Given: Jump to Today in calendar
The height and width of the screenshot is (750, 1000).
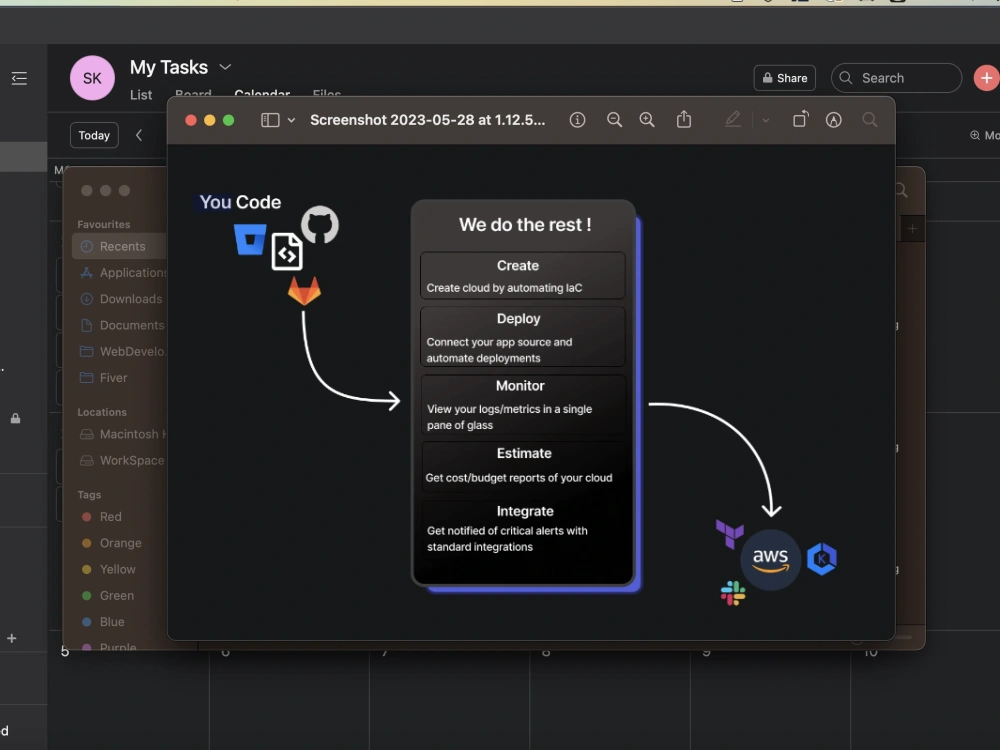Looking at the screenshot, I should [x=94, y=135].
